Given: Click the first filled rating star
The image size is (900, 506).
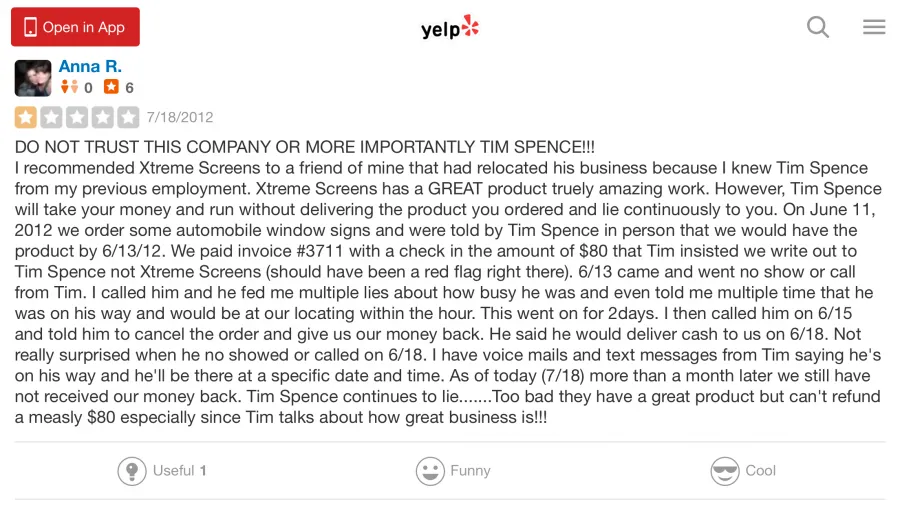Looking at the screenshot, I should tap(25, 118).
